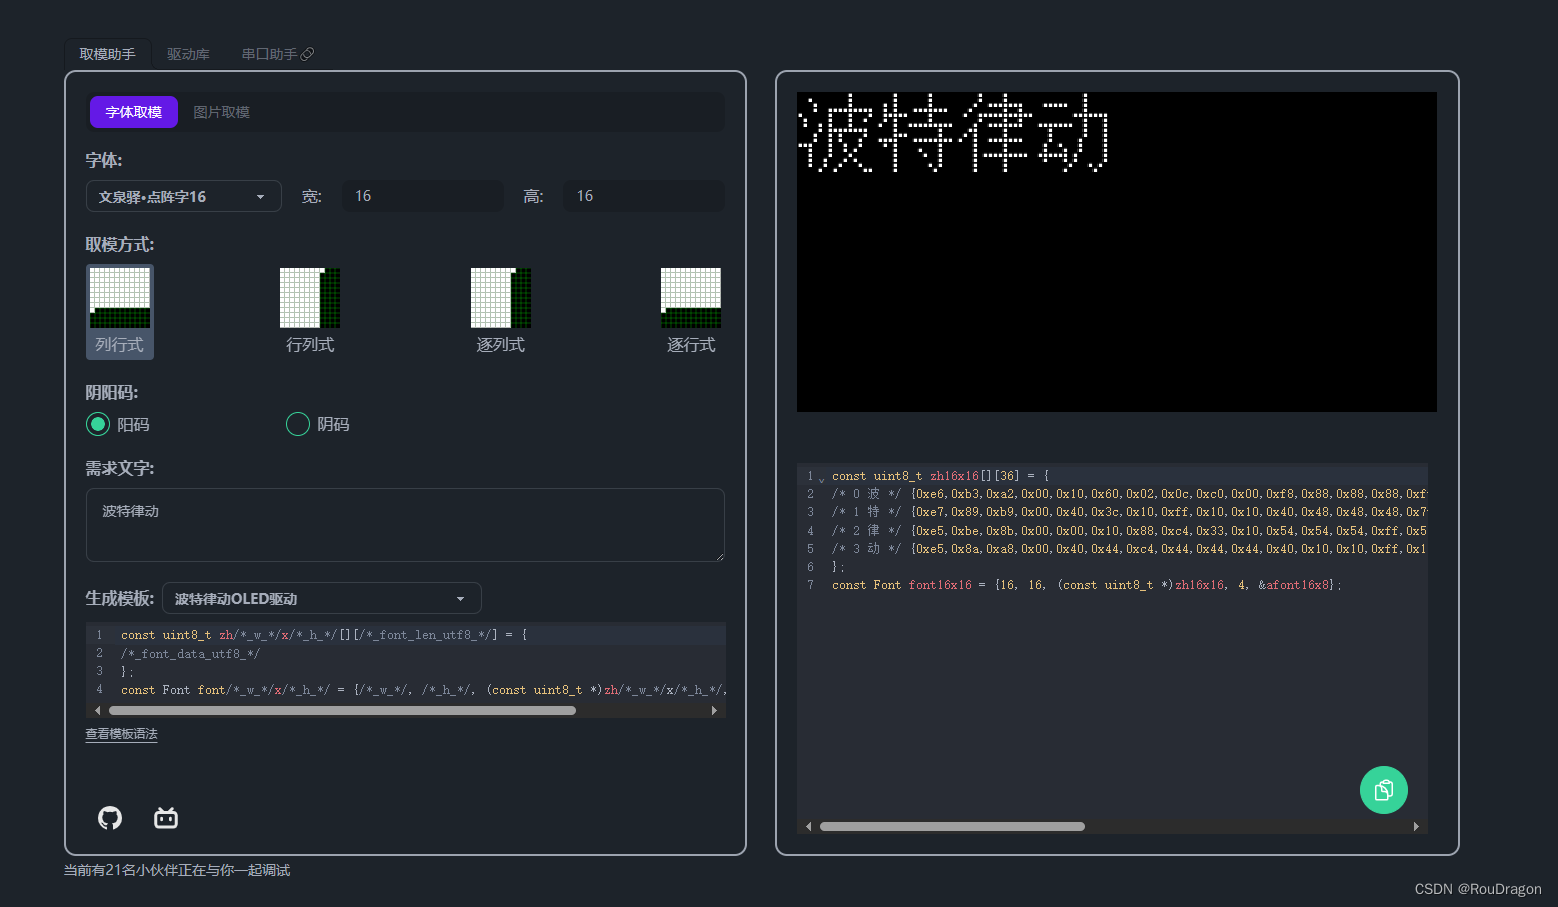Open the GitHub icon link
The height and width of the screenshot is (907, 1558).
(110, 818)
